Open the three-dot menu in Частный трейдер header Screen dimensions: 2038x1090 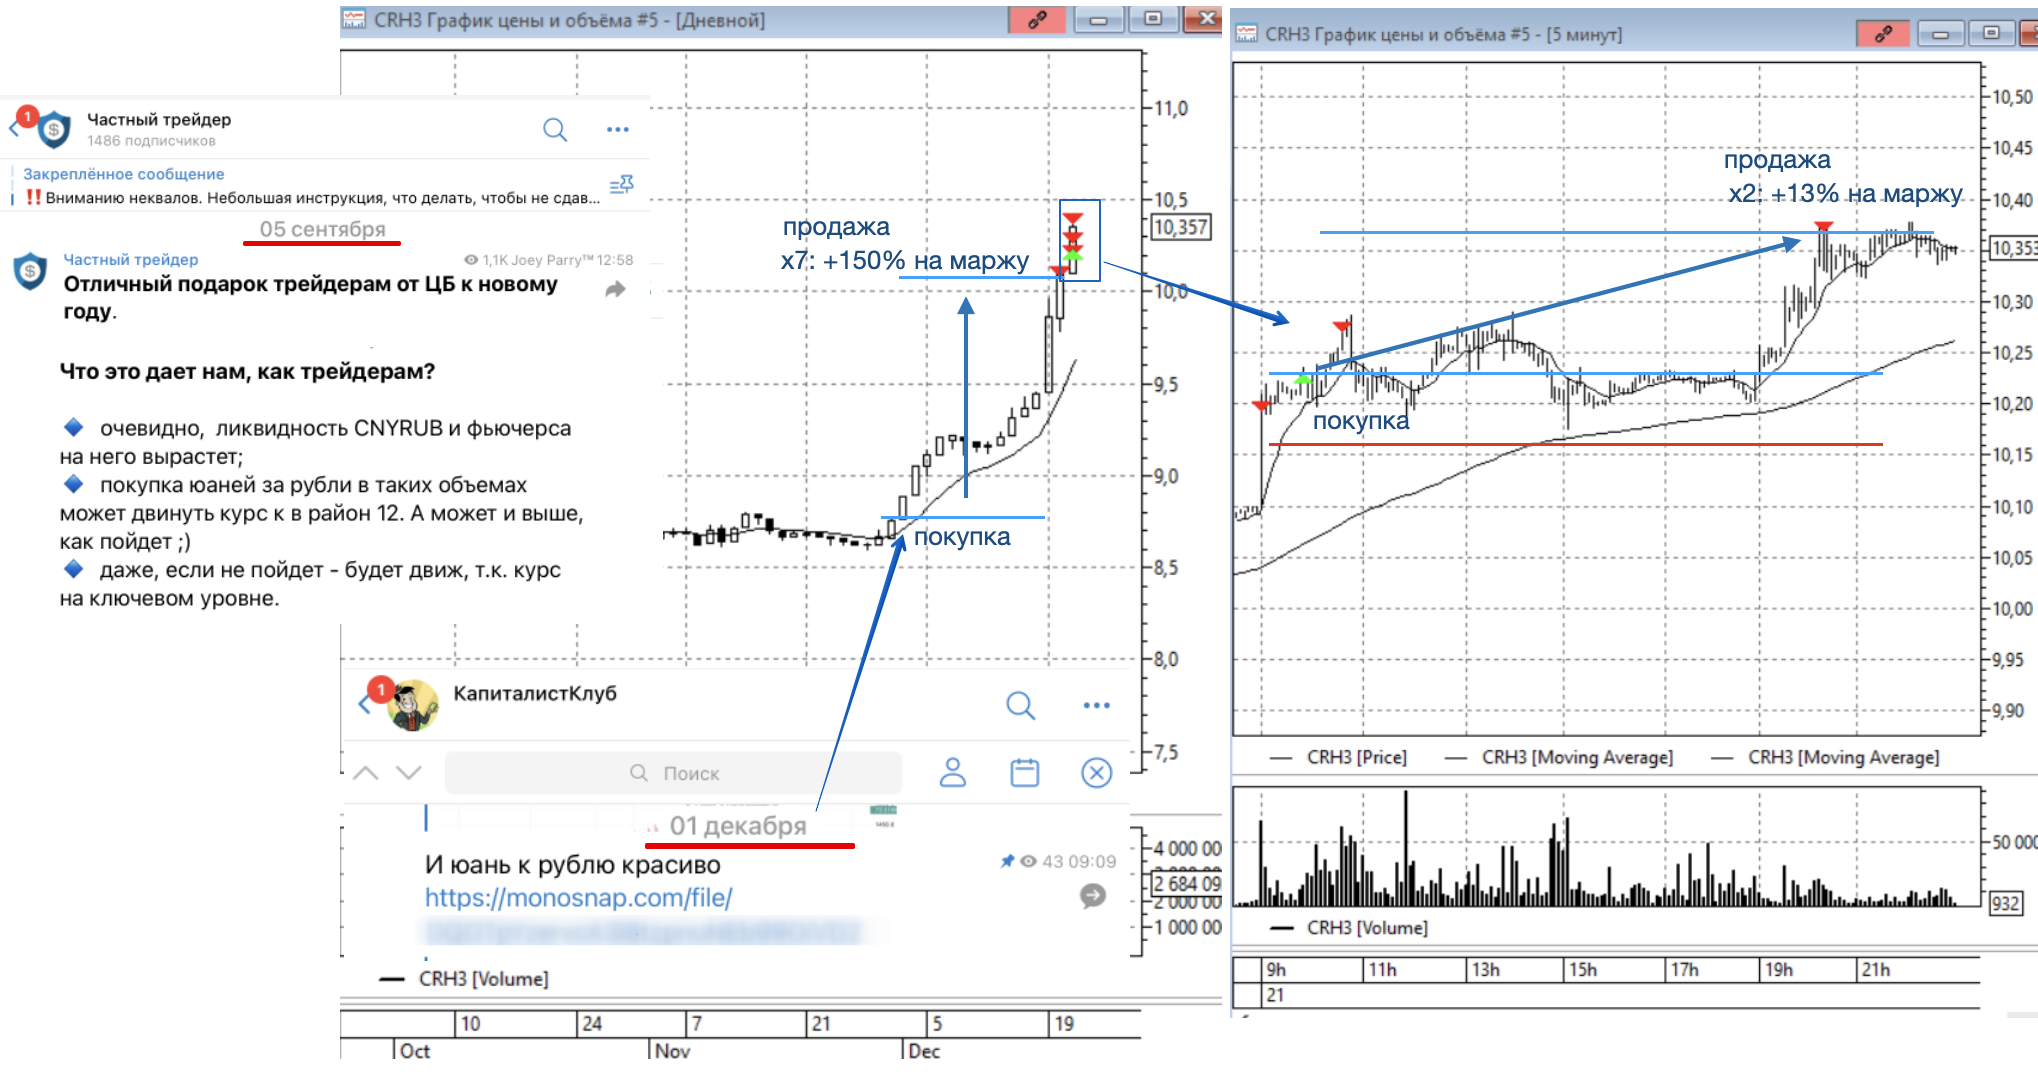(x=618, y=129)
